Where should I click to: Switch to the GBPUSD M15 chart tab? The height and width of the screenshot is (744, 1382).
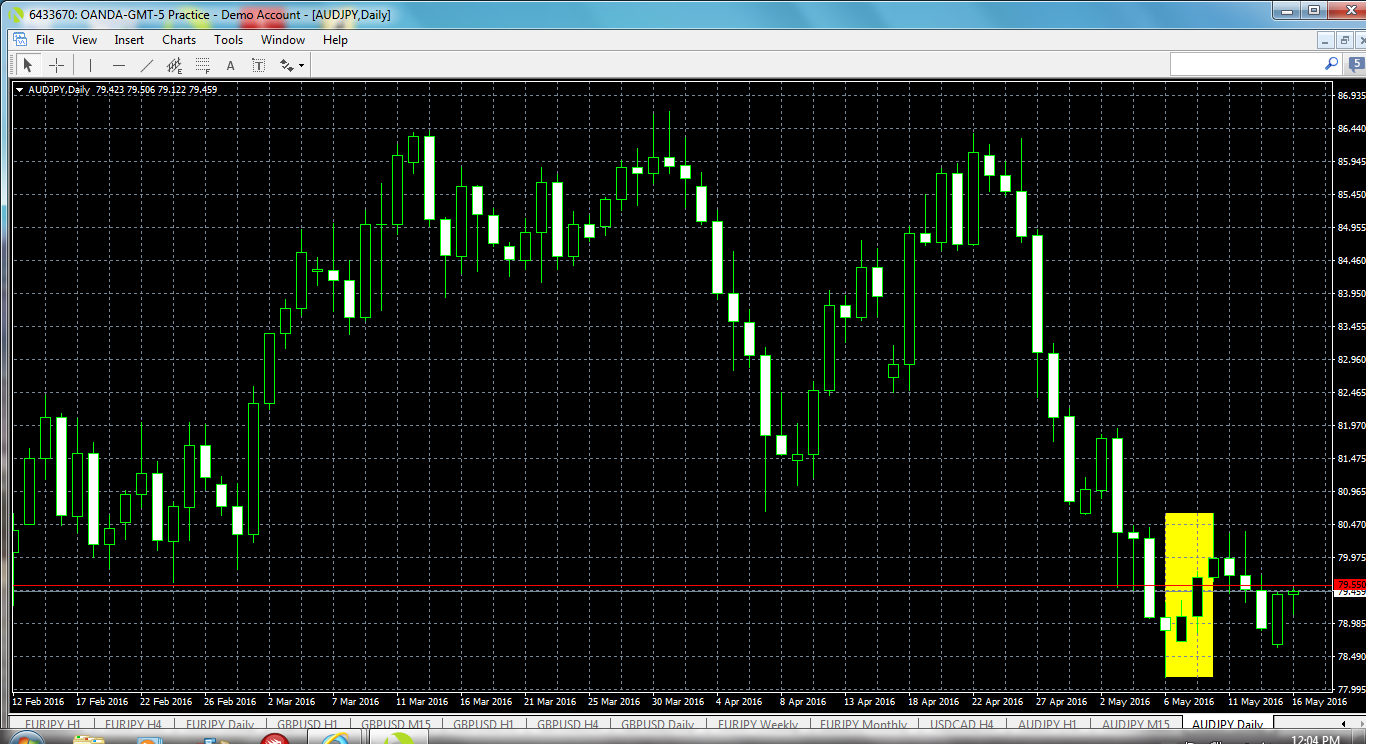(396, 724)
